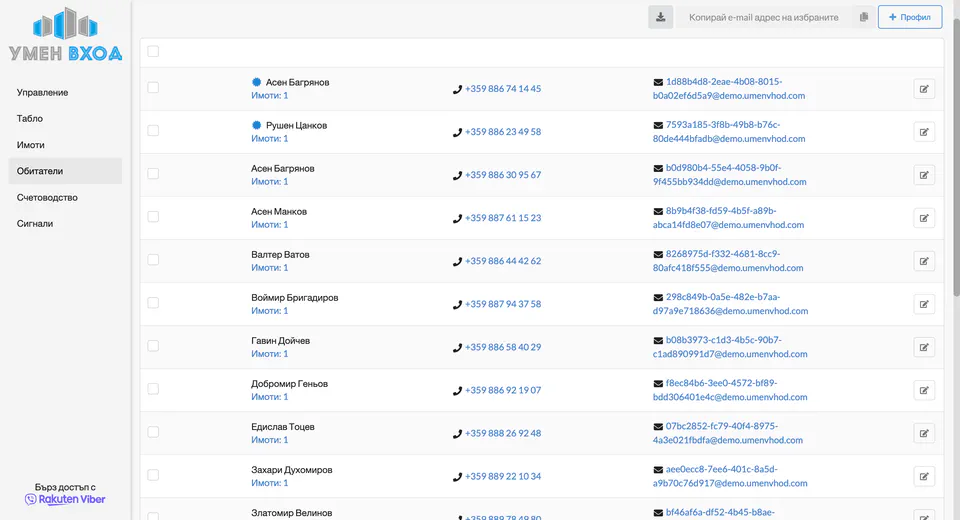960x520 pixels.
Task: Click the Умен Вход logo
Action: (x=65, y=36)
